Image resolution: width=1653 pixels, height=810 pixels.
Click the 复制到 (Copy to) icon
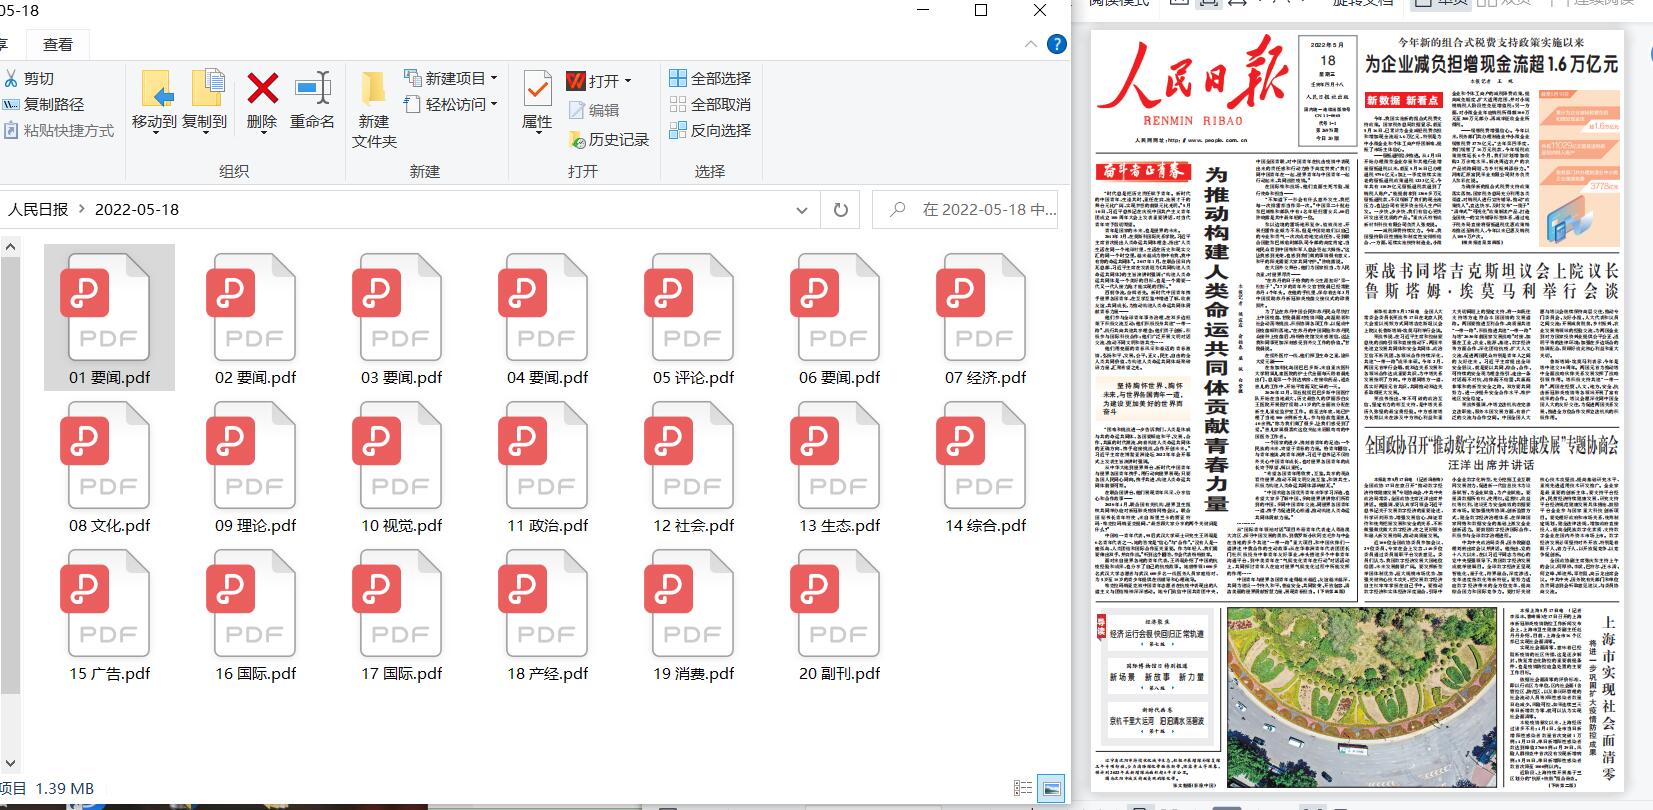tap(206, 100)
